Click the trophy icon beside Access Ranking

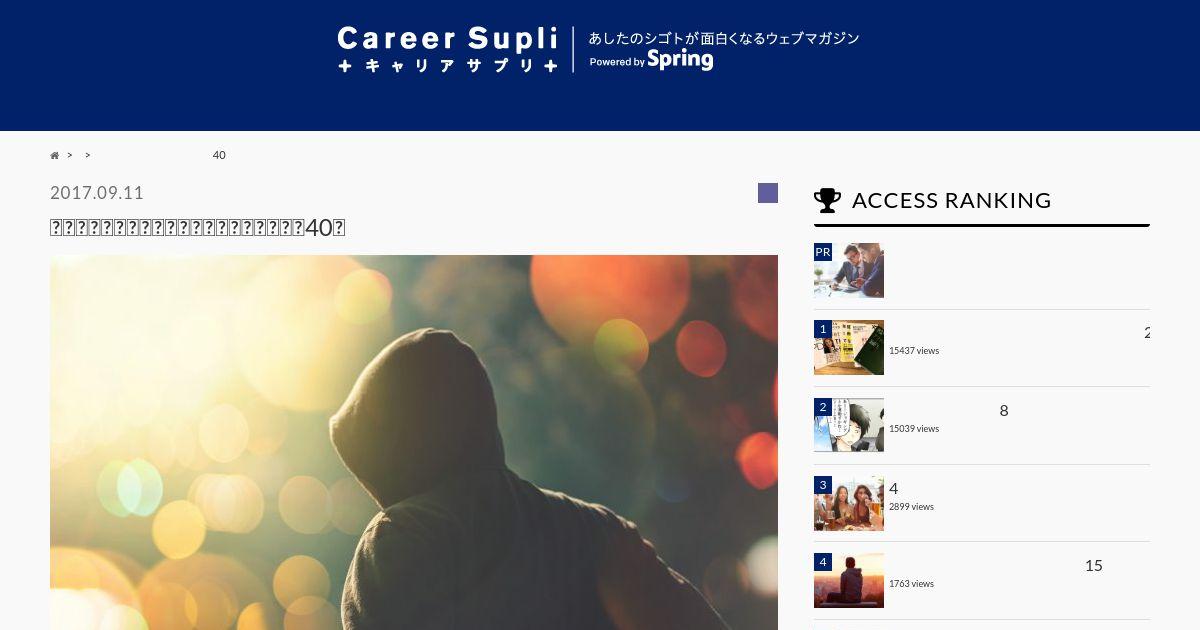tap(827, 201)
